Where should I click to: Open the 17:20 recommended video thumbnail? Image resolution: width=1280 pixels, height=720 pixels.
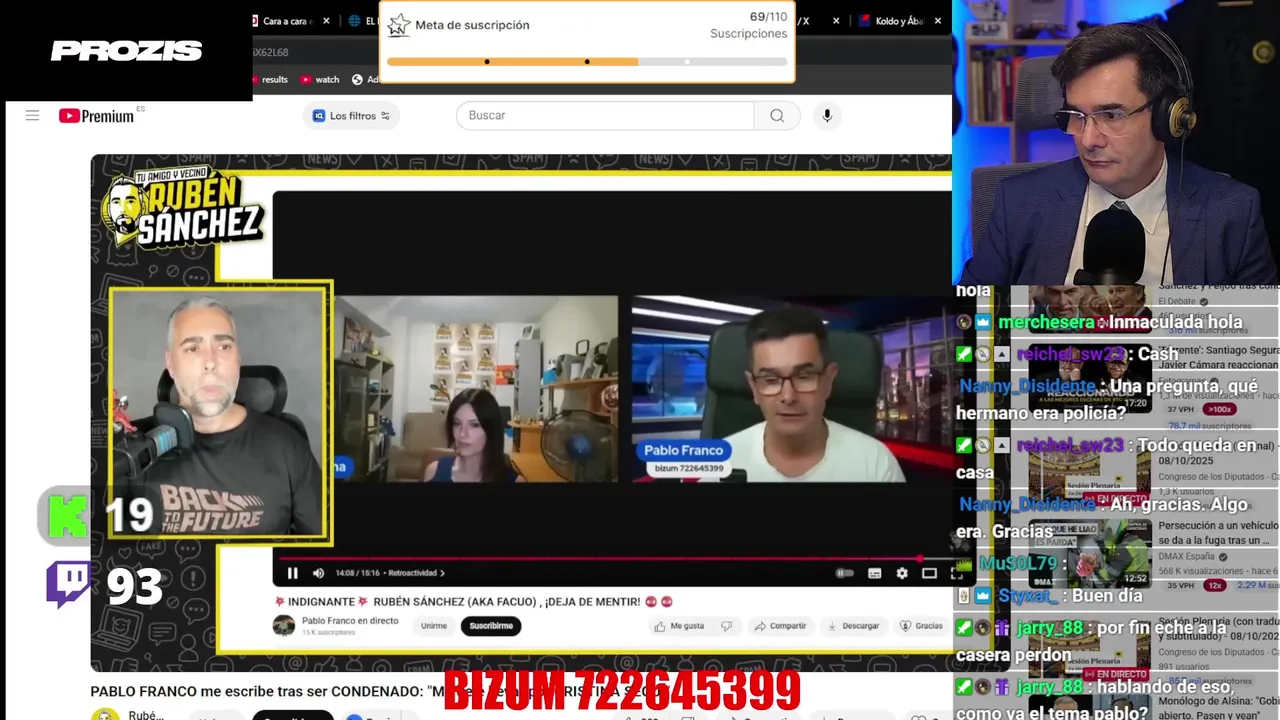1090,376
